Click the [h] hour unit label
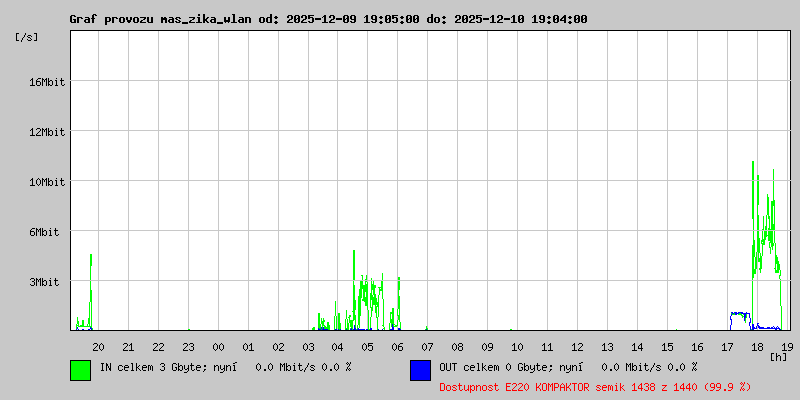This screenshot has width=800, height=400. [779, 356]
